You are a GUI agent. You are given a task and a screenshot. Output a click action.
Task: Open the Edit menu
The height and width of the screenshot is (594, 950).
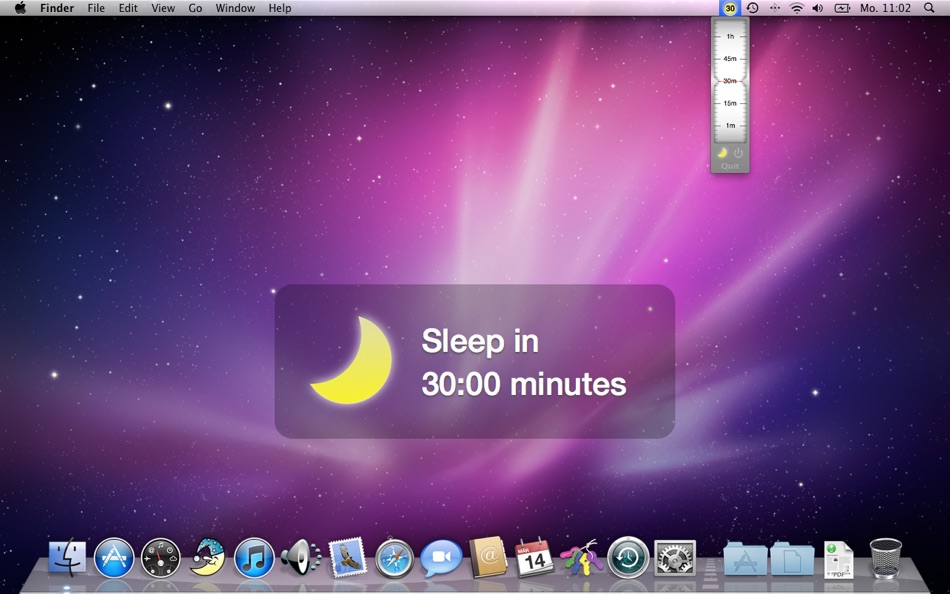[x=128, y=8]
